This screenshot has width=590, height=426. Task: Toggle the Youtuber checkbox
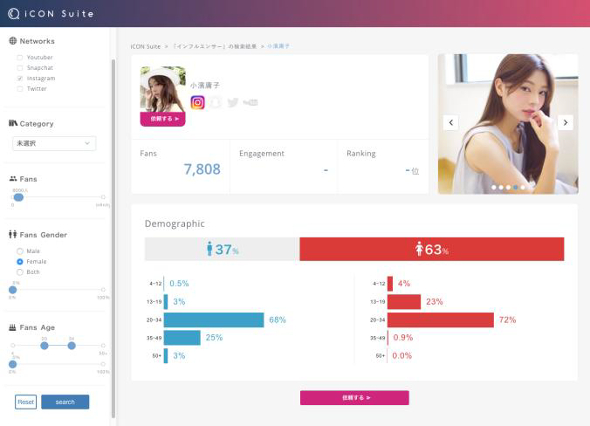pyautogui.click(x=20, y=57)
